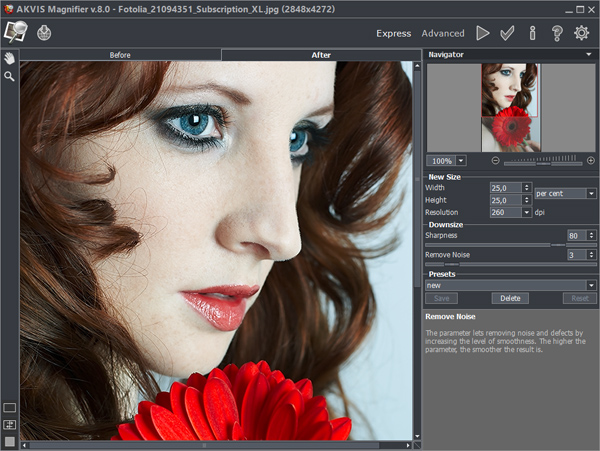Viewport: 600px width, 451px height.
Task: Click the 'dpi' unit label
Action: pos(540,212)
